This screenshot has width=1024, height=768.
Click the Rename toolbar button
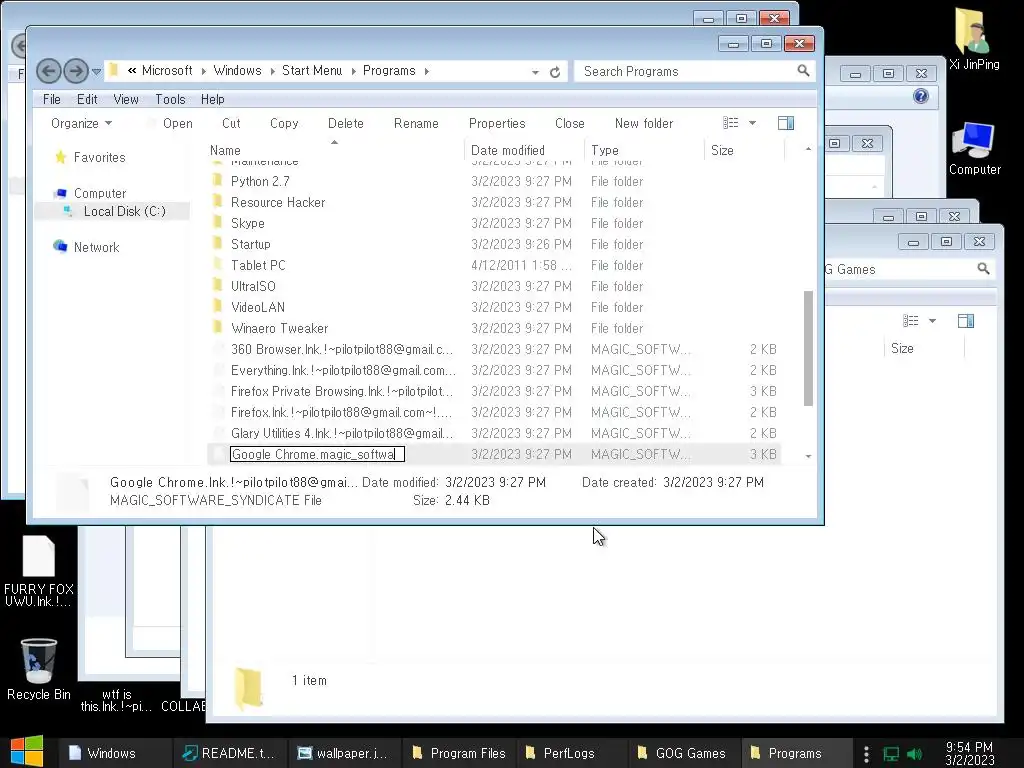pyautogui.click(x=416, y=123)
